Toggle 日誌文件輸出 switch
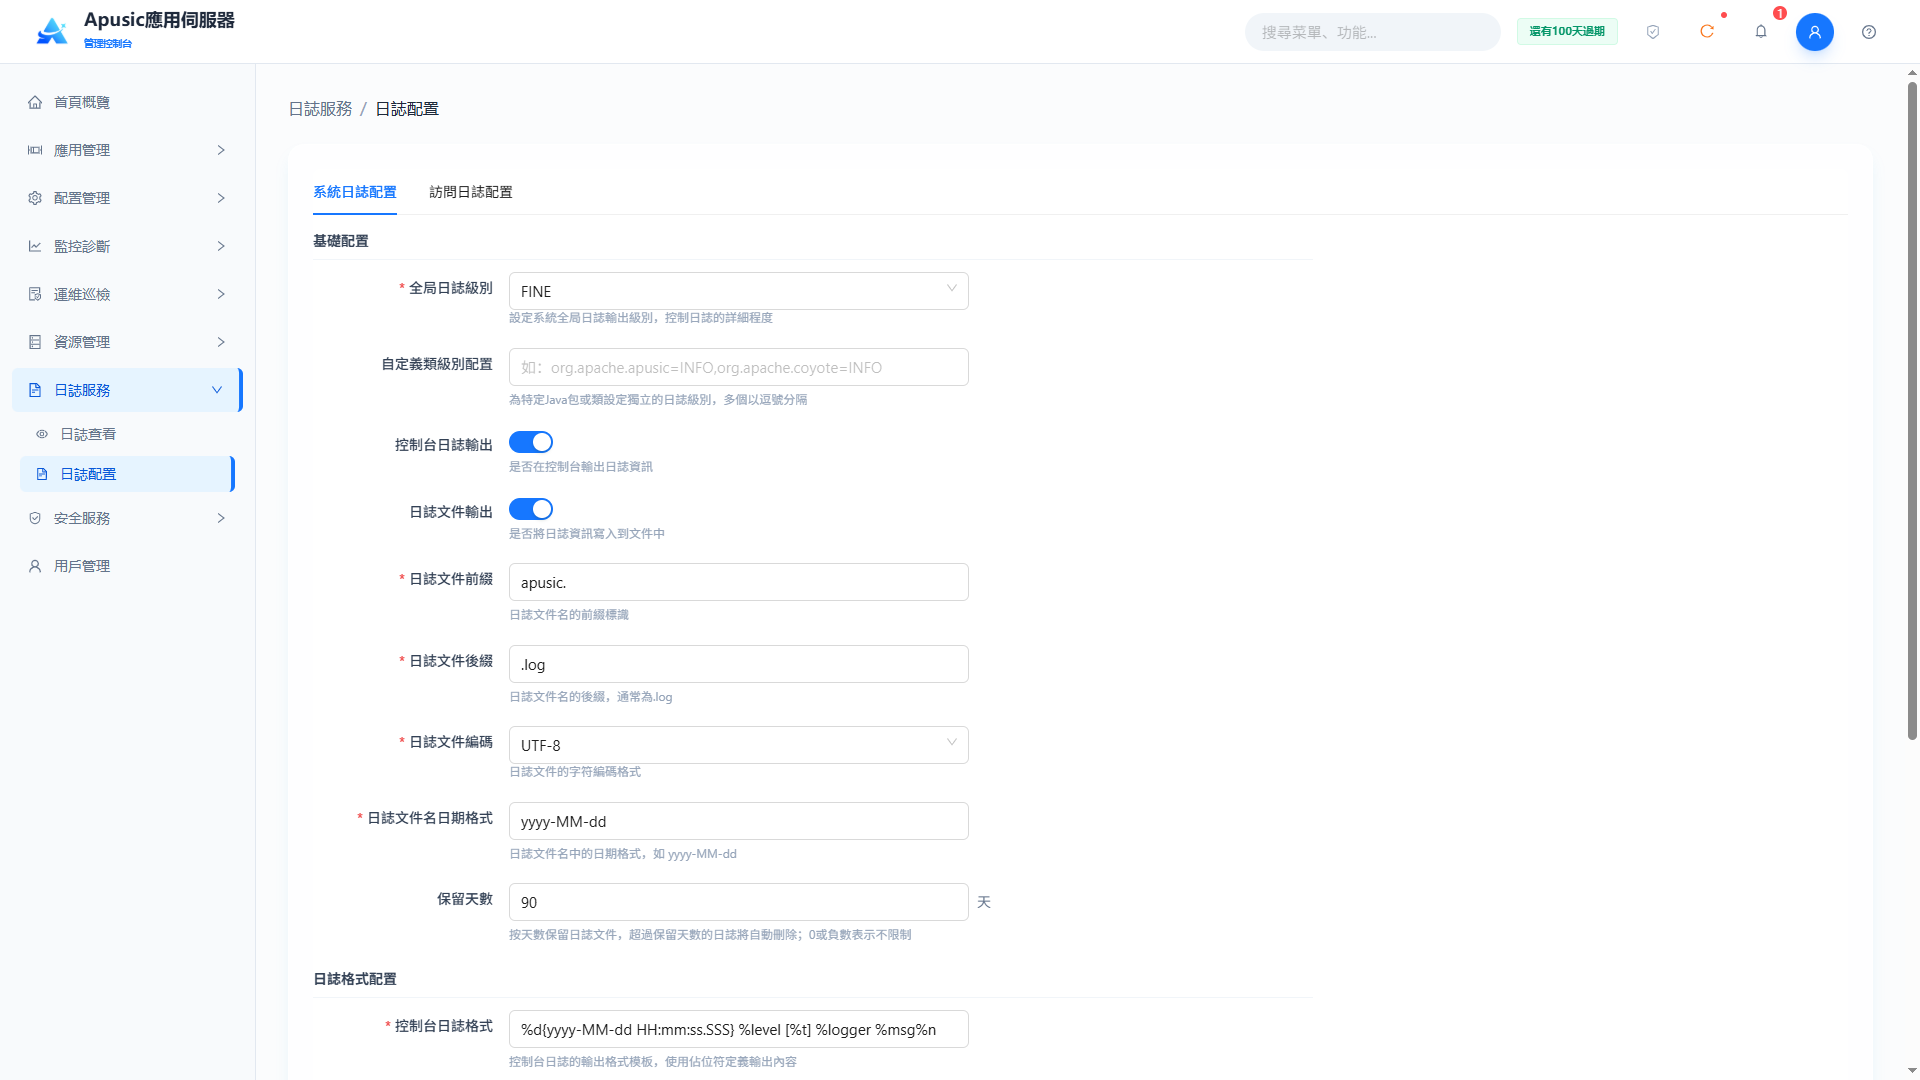1920x1080 pixels. pos(531,509)
